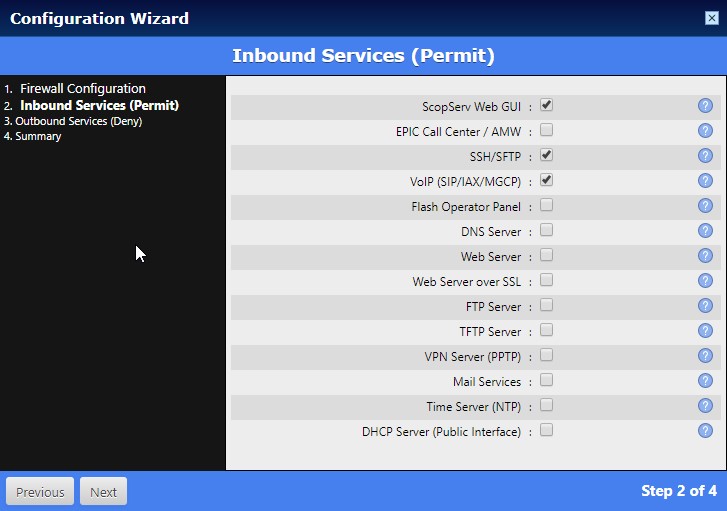Check Web Server over SSL checkbox
The height and width of the screenshot is (511, 727).
click(x=547, y=280)
